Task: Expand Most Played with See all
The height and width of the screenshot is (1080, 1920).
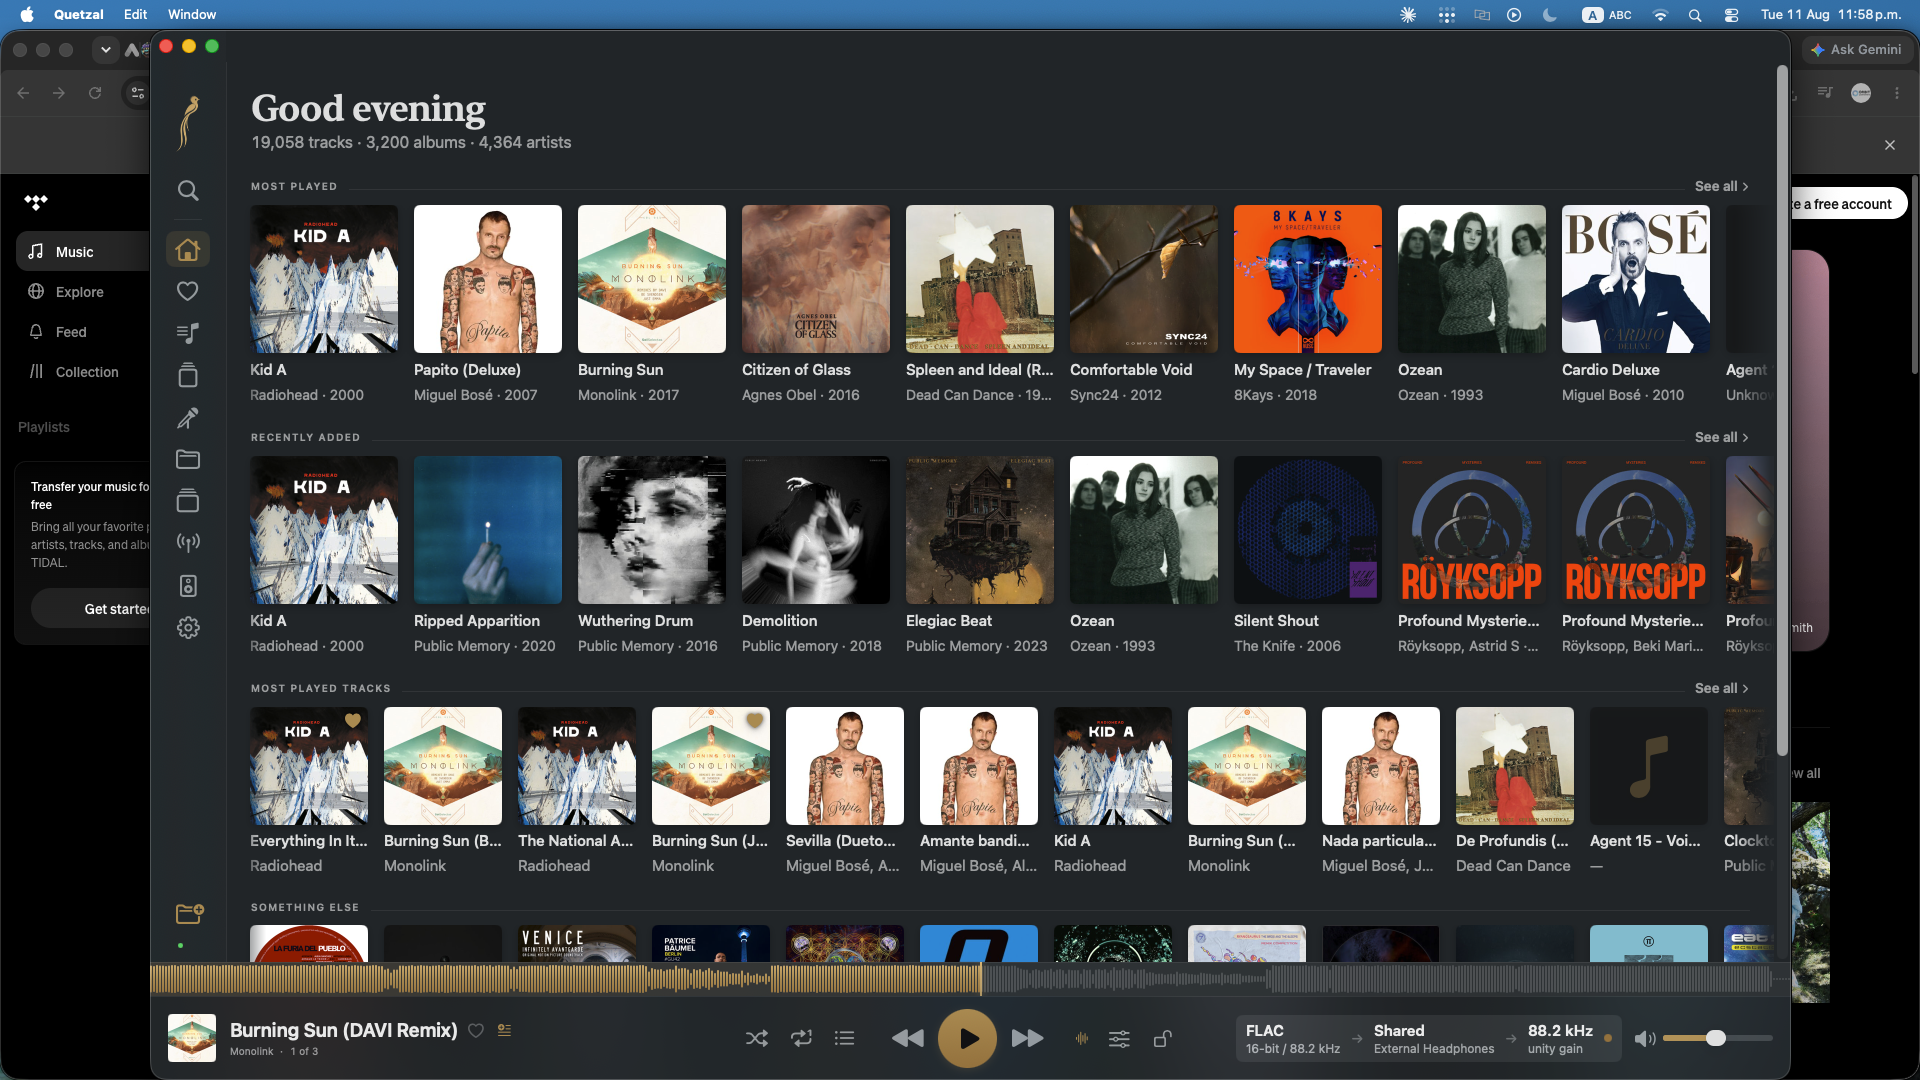Action: [1721, 186]
